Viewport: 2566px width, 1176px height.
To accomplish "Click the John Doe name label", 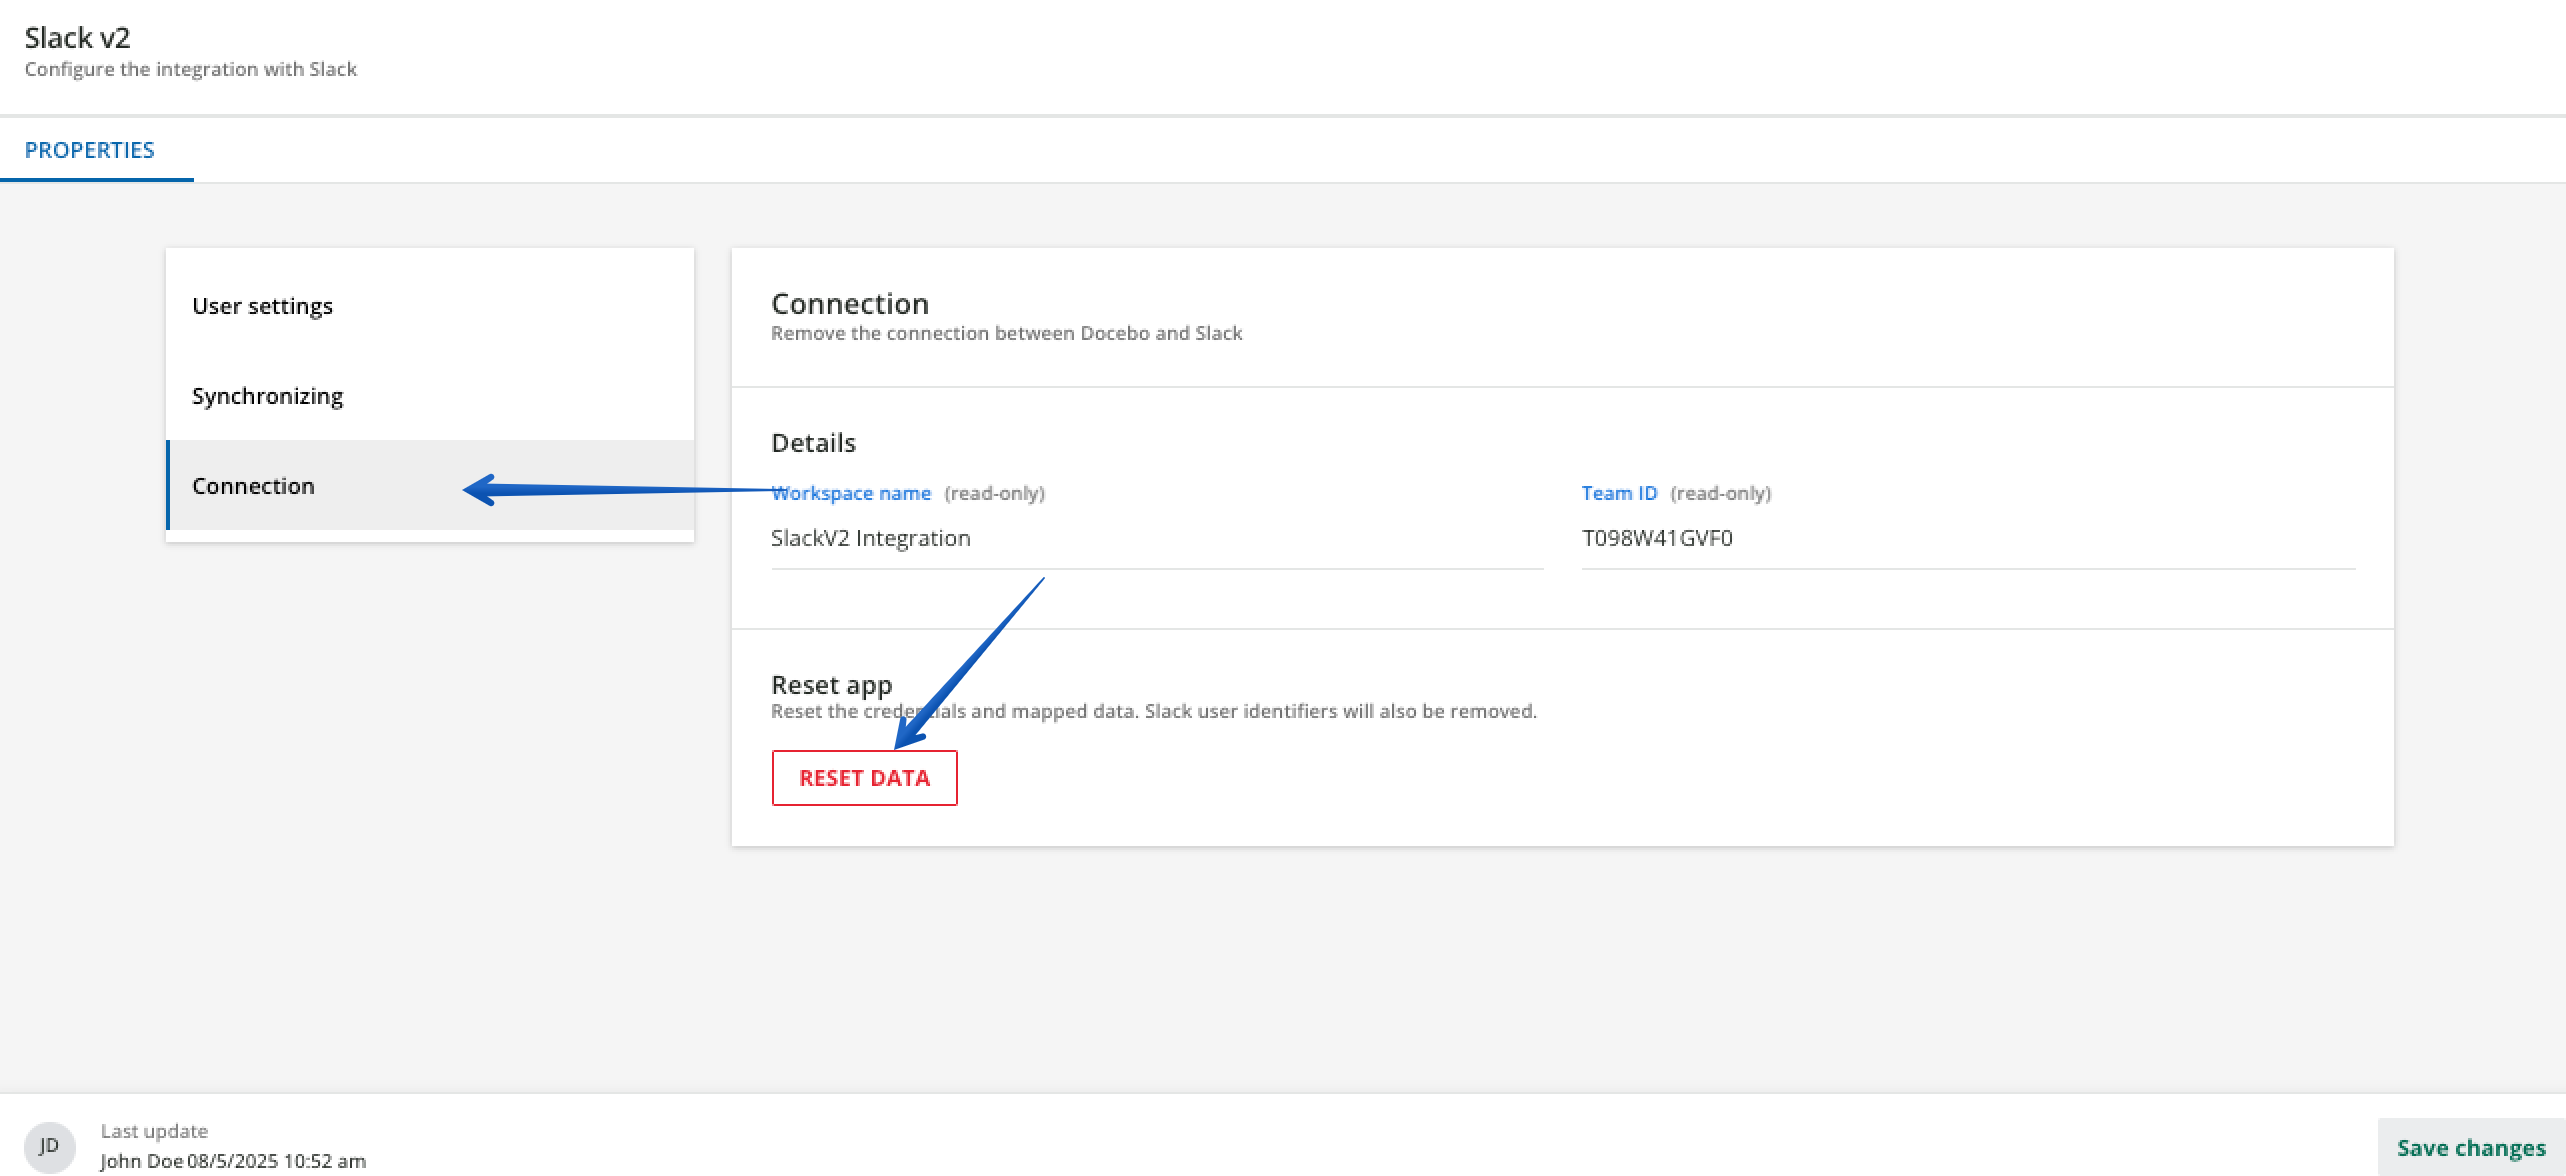I will point(143,1161).
